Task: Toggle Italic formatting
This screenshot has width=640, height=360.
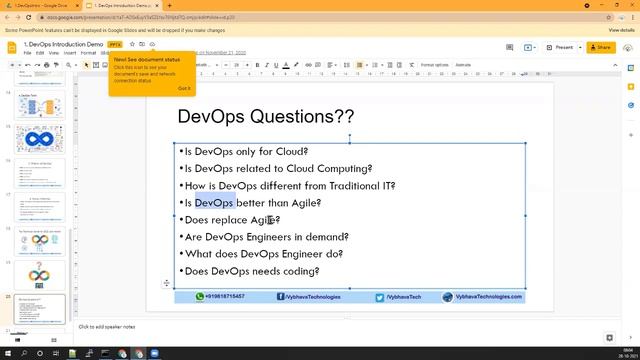Action: (267, 65)
